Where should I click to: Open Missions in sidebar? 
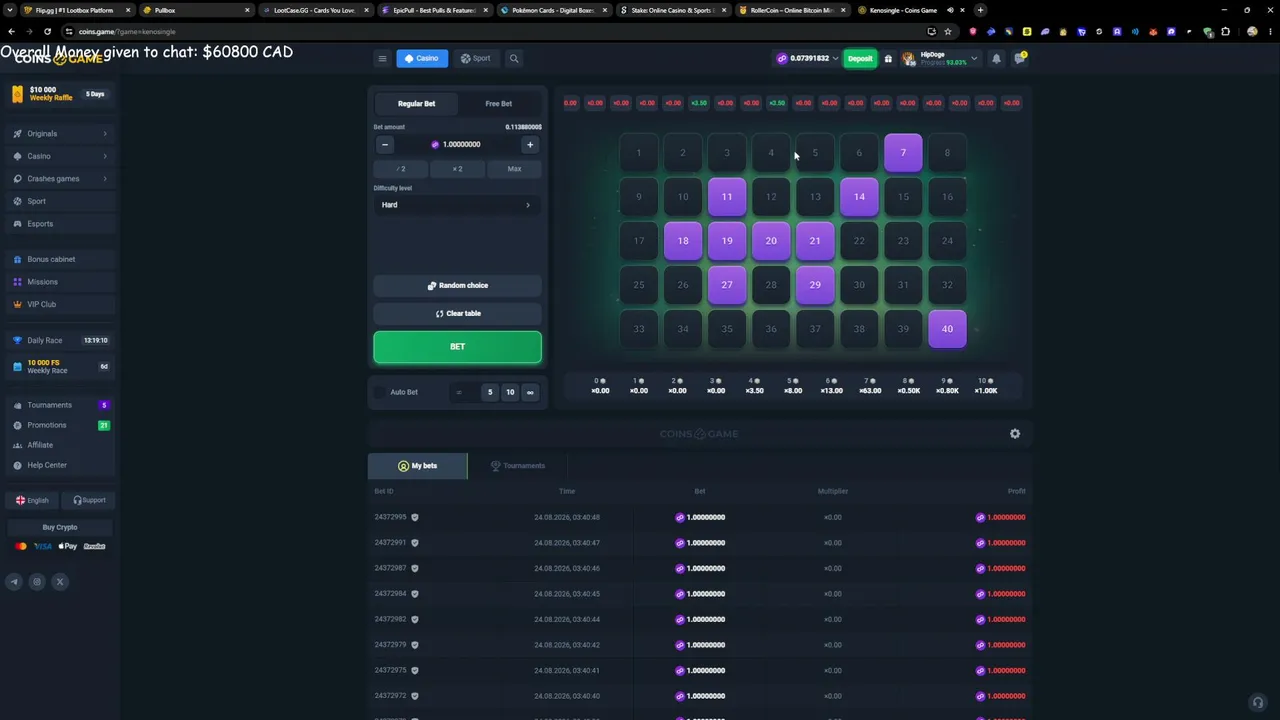coord(60,282)
